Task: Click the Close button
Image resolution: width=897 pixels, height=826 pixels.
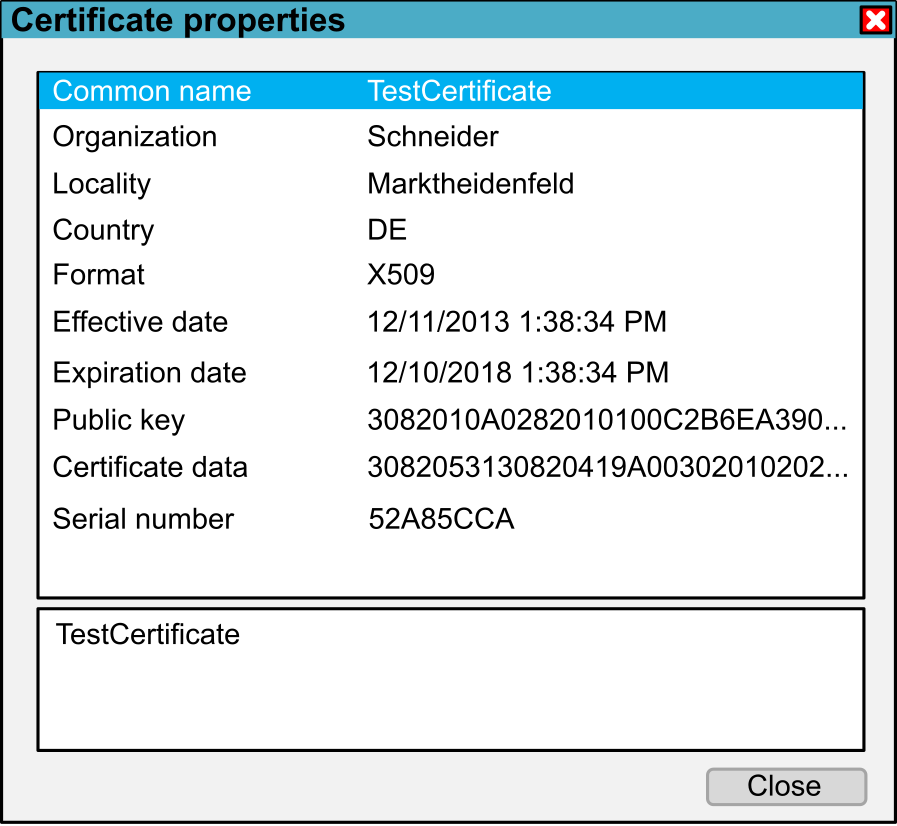Action: (x=786, y=786)
